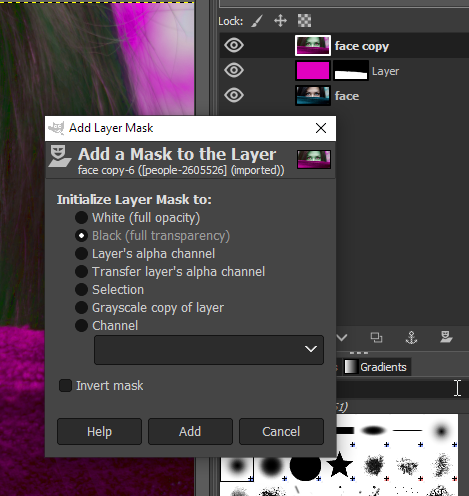Select the horizontal ellipse soft brush
Viewport: 469px width, 496px height.
point(373,430)
